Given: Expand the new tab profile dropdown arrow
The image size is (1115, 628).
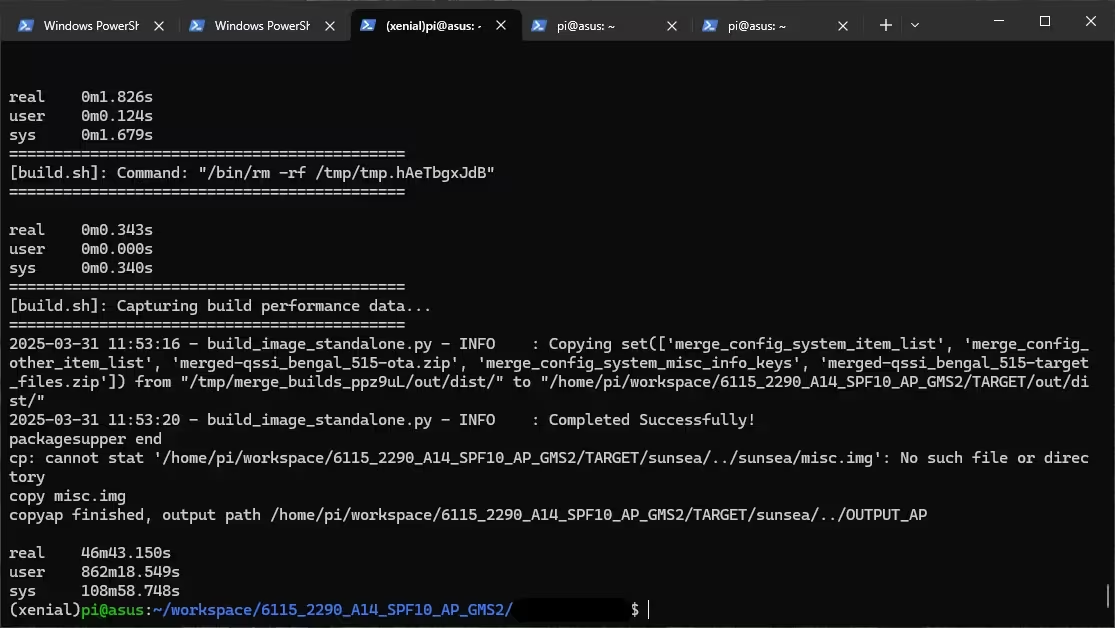Looking at the screenshot, I should point(915,26).
